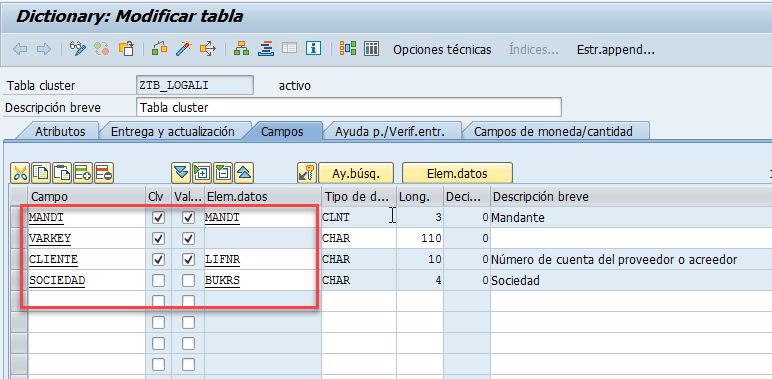Go to Campos de moneda/cantidad tab
This screenshot has height=379, width=772.
tap(553, 131)
